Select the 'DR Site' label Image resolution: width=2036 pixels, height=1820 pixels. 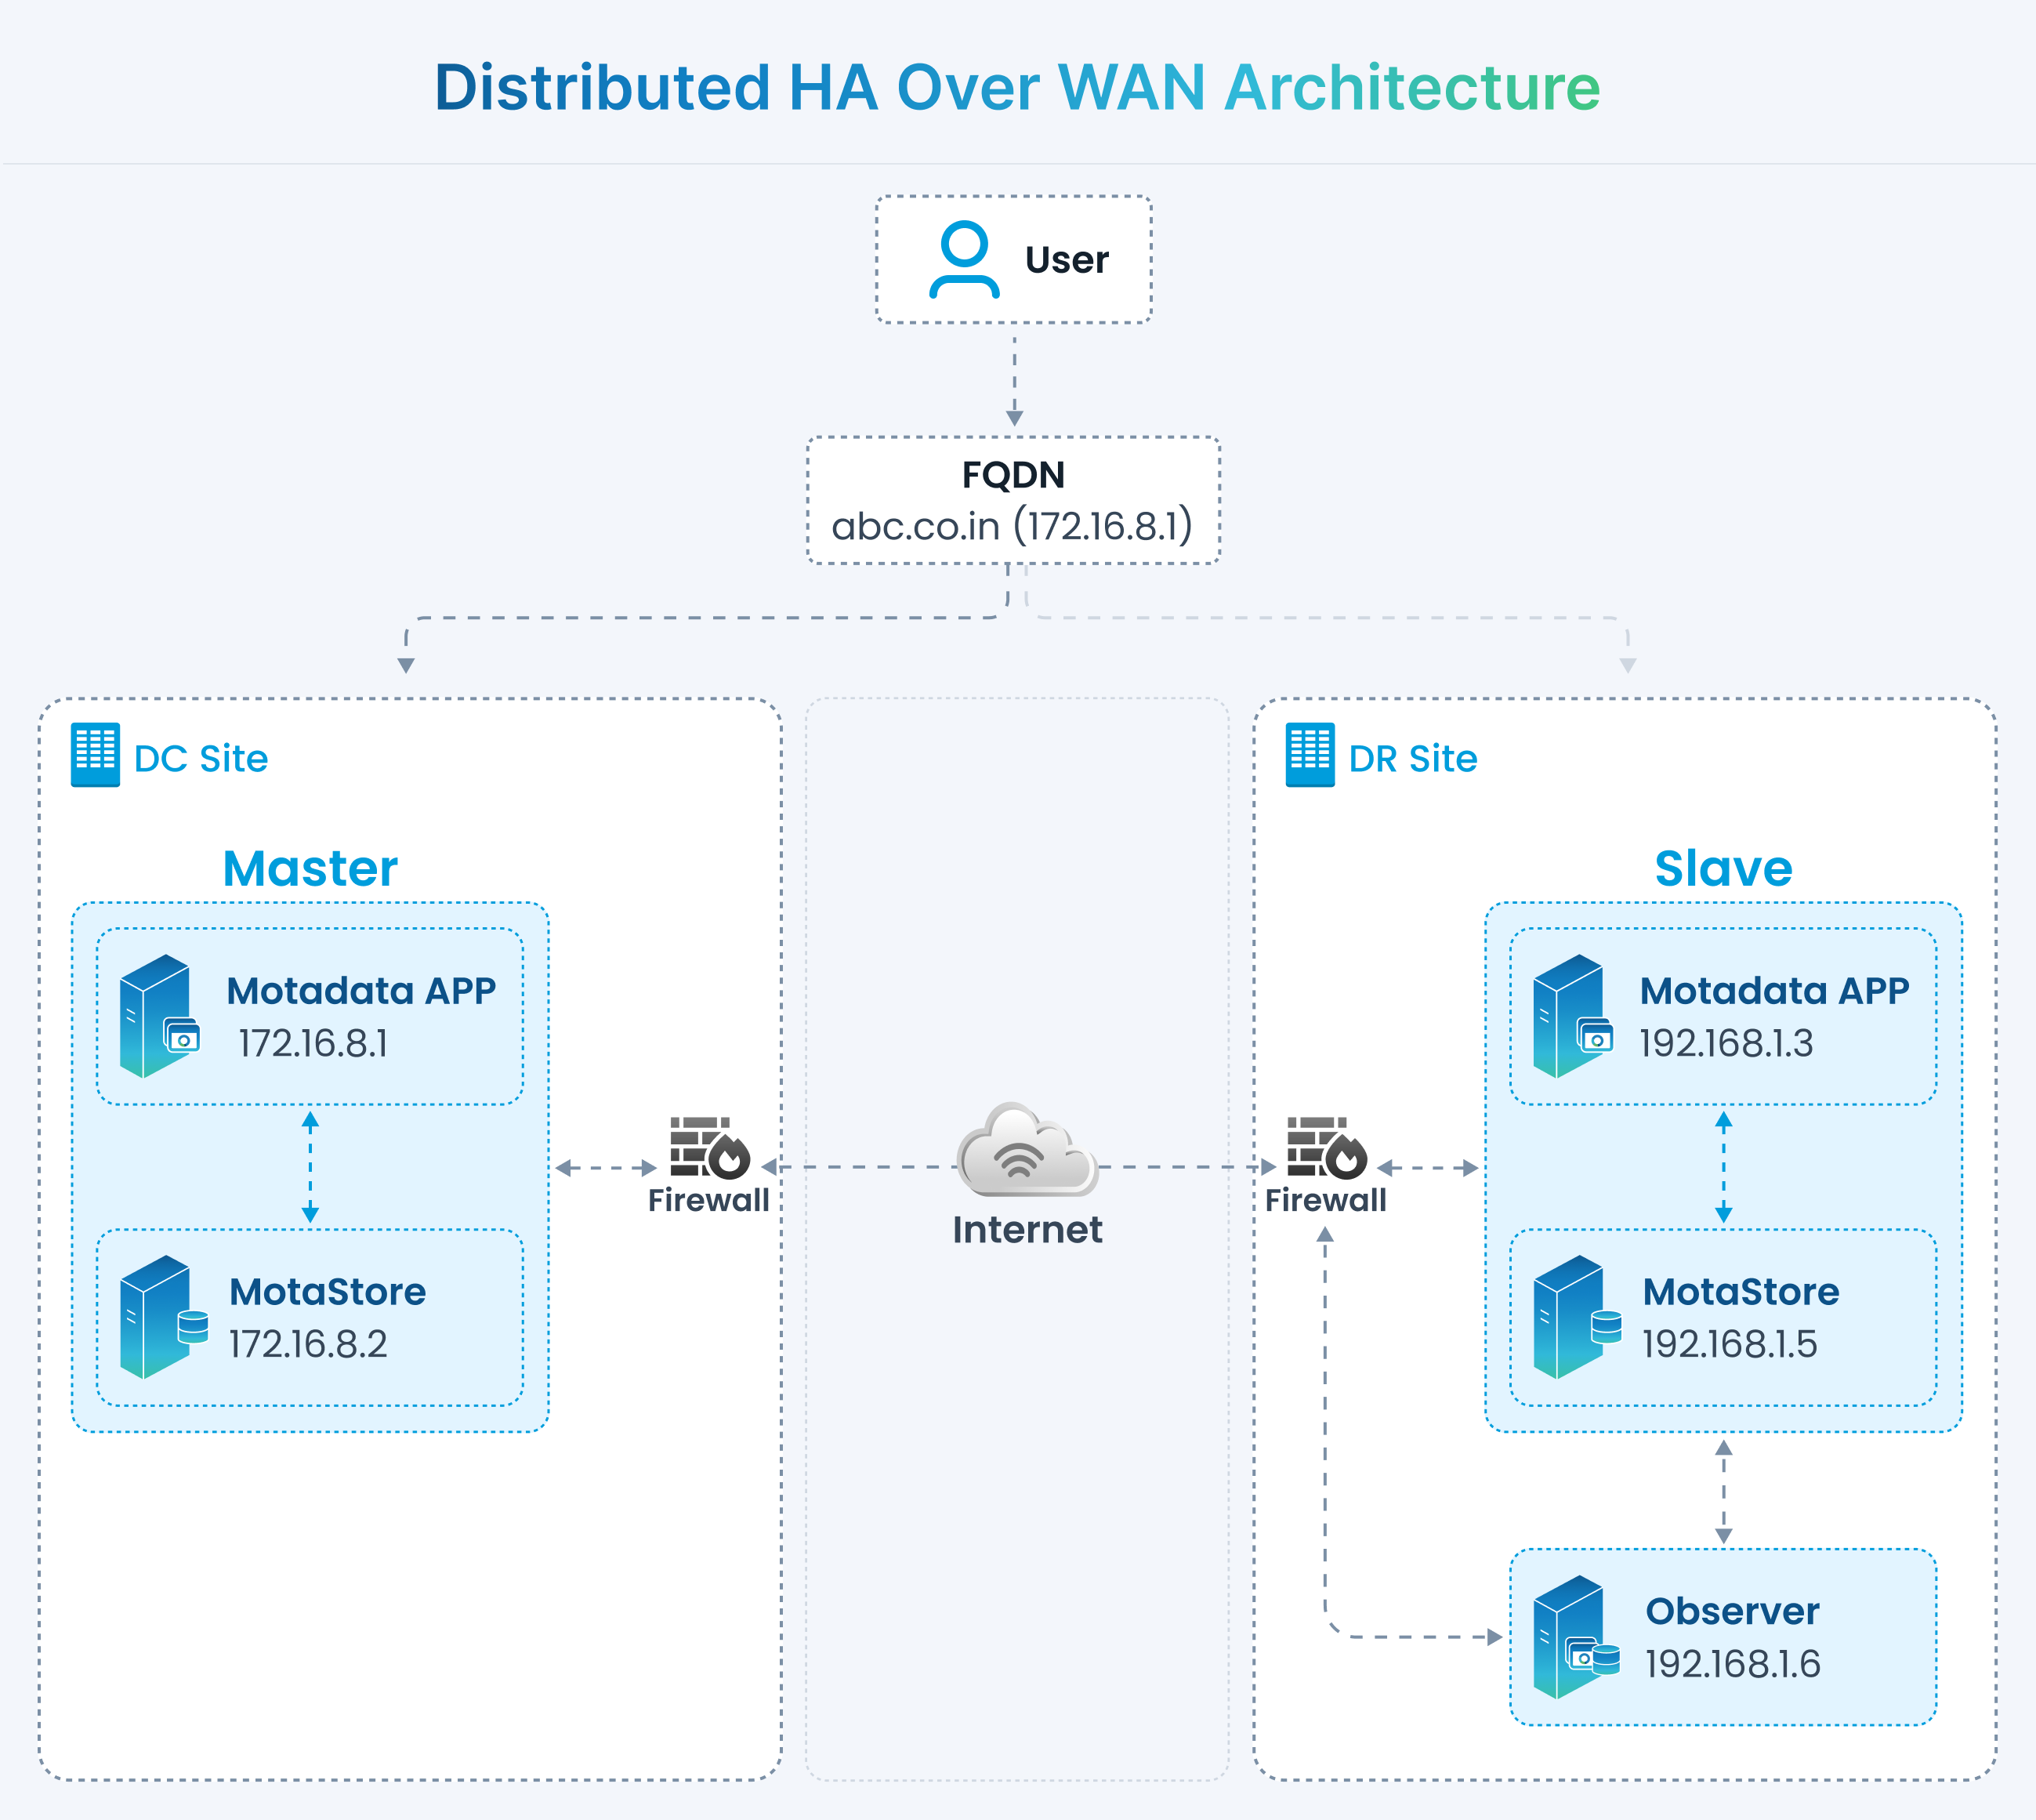1413,758
